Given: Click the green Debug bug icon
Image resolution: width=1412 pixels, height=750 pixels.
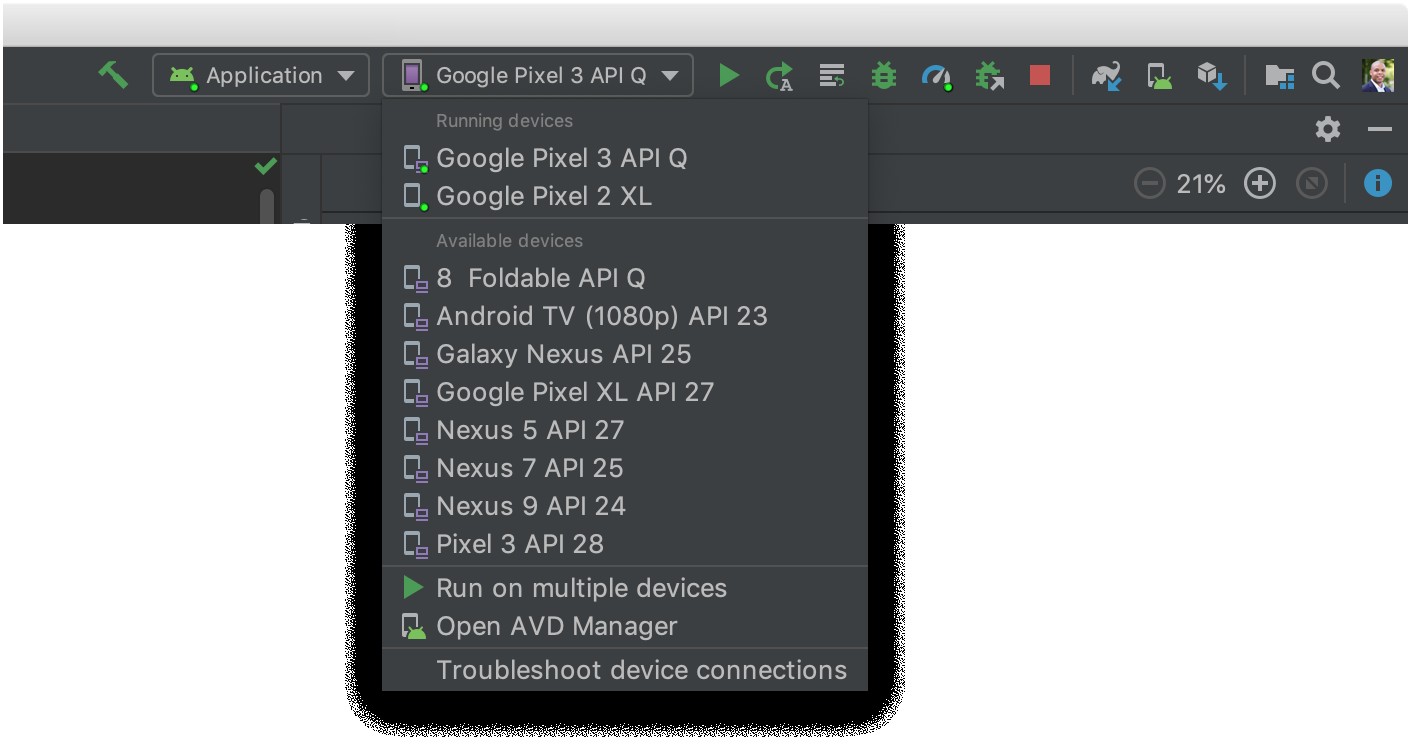Looking at the screenshot, I should (884, 76).
